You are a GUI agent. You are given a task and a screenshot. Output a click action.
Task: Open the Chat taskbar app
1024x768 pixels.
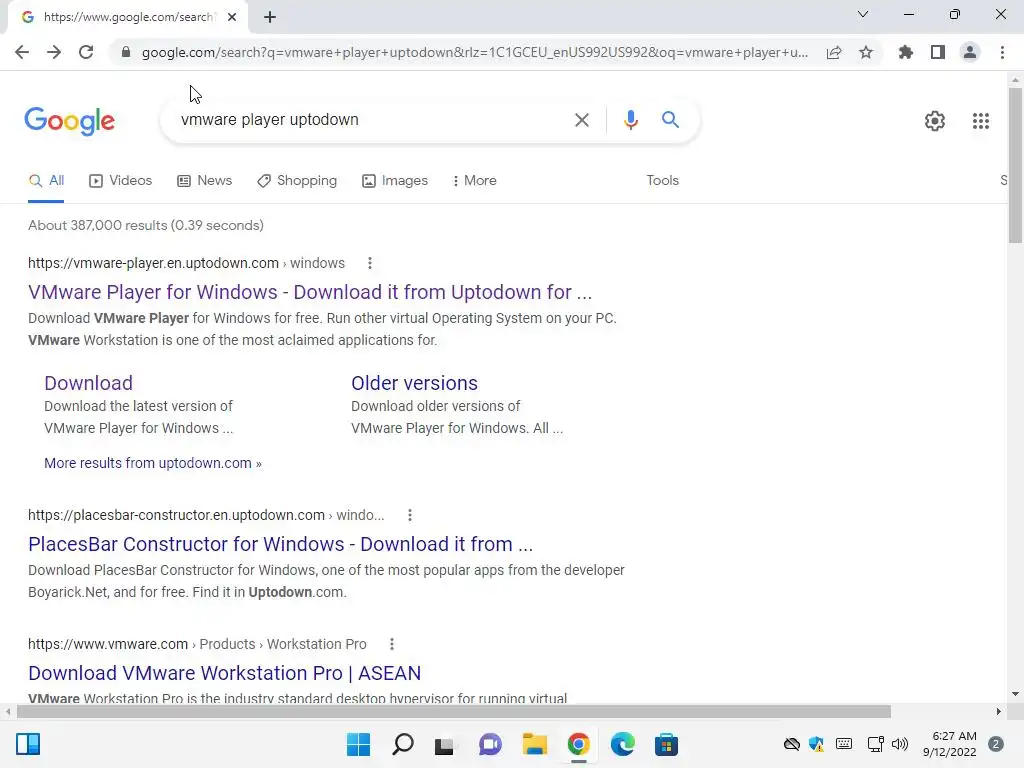490,744
